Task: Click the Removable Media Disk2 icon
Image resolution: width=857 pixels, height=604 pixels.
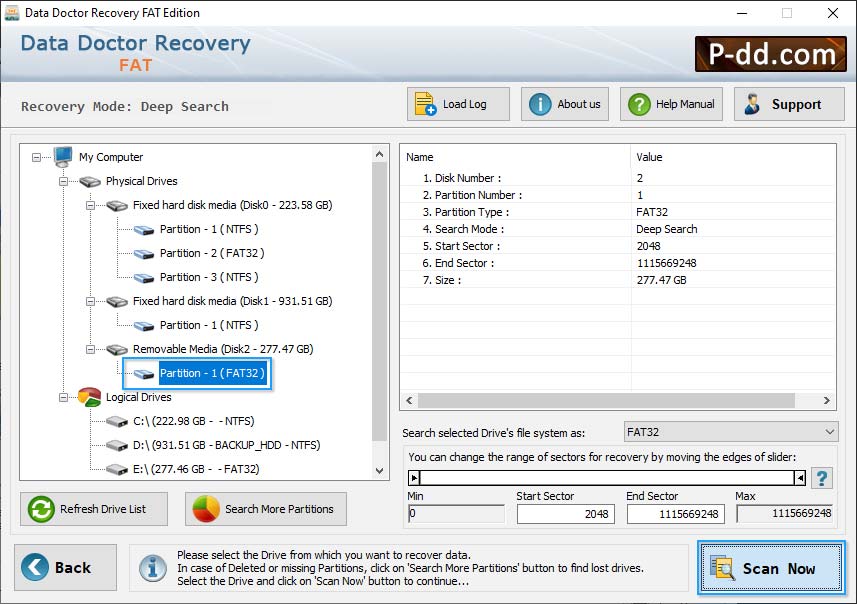Action: pyautogui.click(x=117, y=349)
